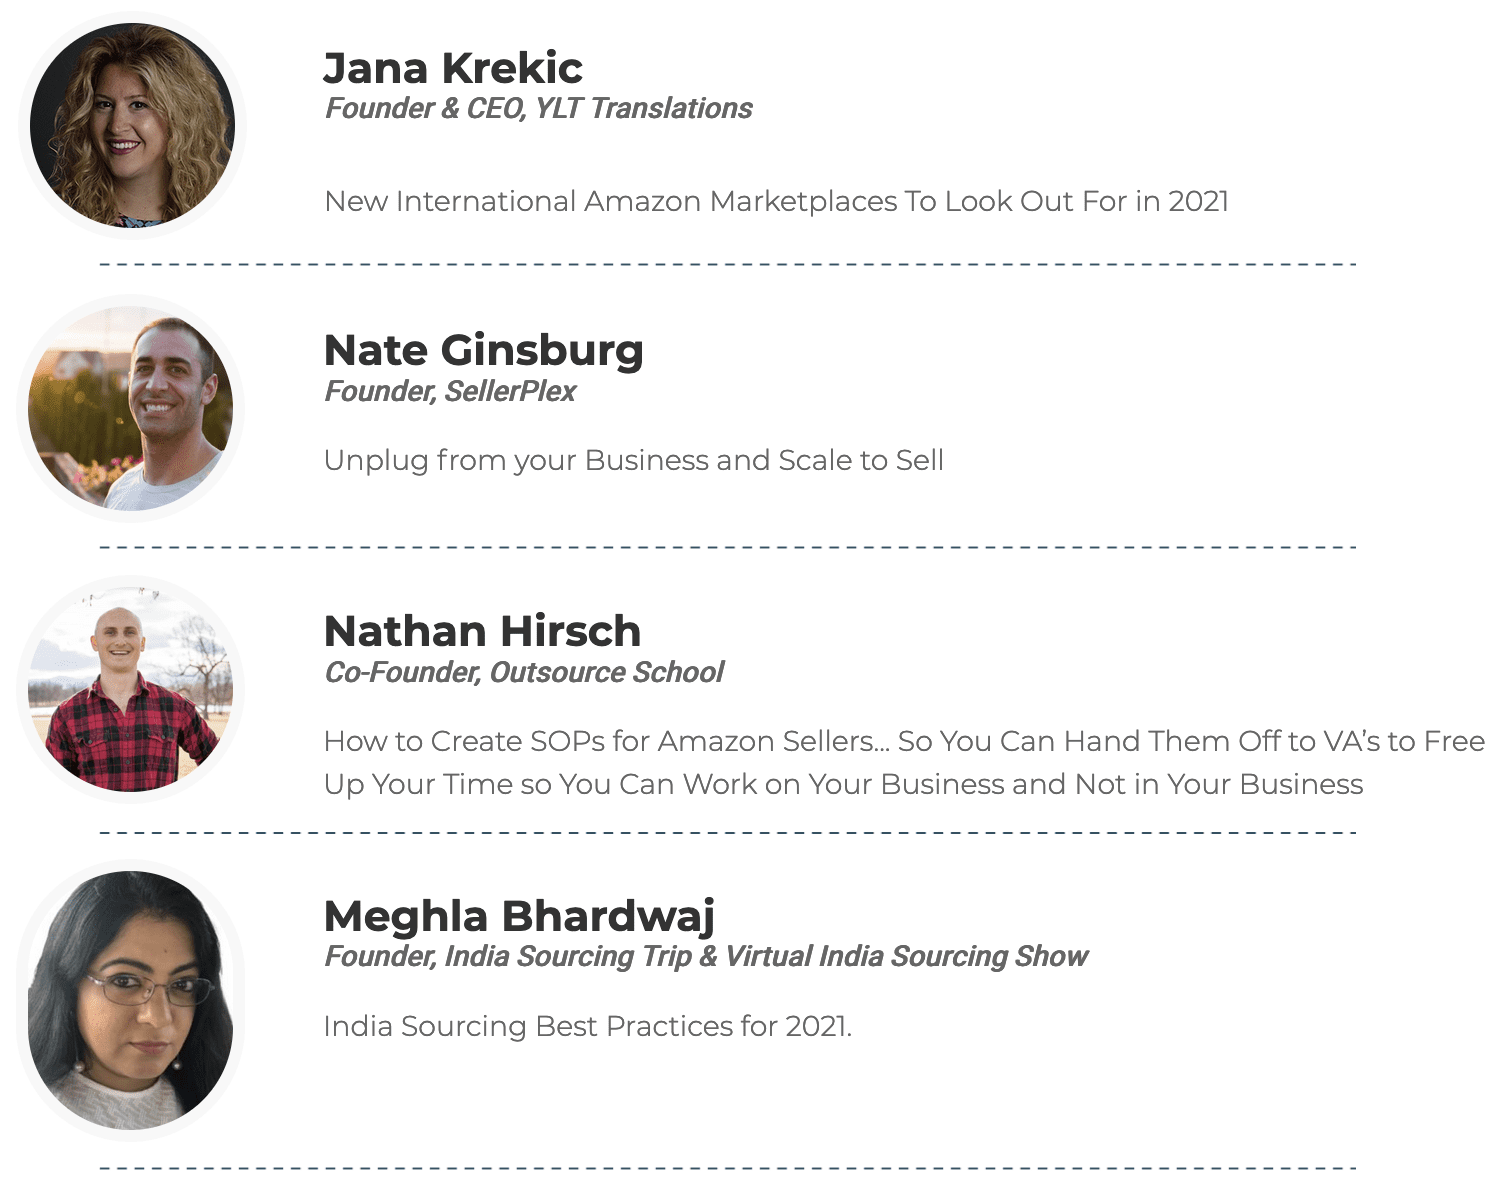Click Nathan Hirsch's profile photo

coord(131,689)
